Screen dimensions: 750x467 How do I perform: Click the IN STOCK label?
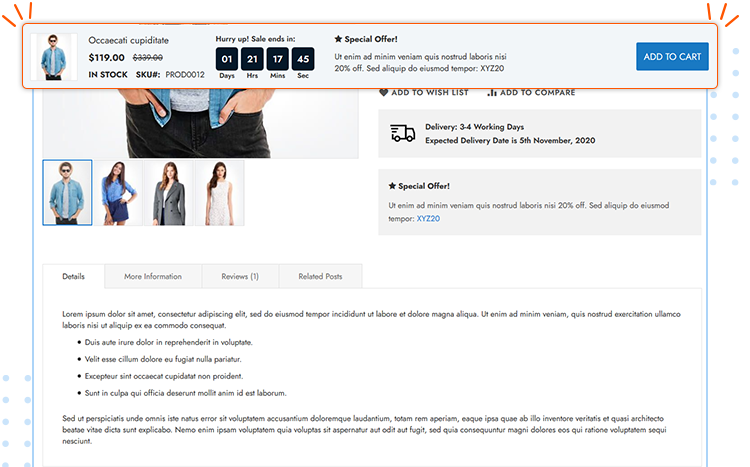pos(108,75)
